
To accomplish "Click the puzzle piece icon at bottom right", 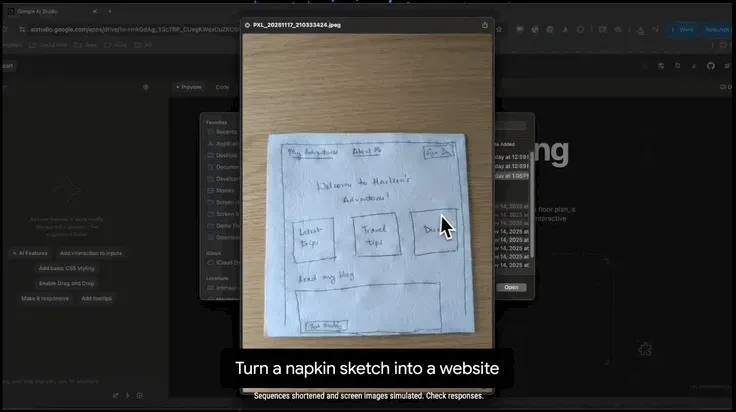I will click(x=644, y=349).
